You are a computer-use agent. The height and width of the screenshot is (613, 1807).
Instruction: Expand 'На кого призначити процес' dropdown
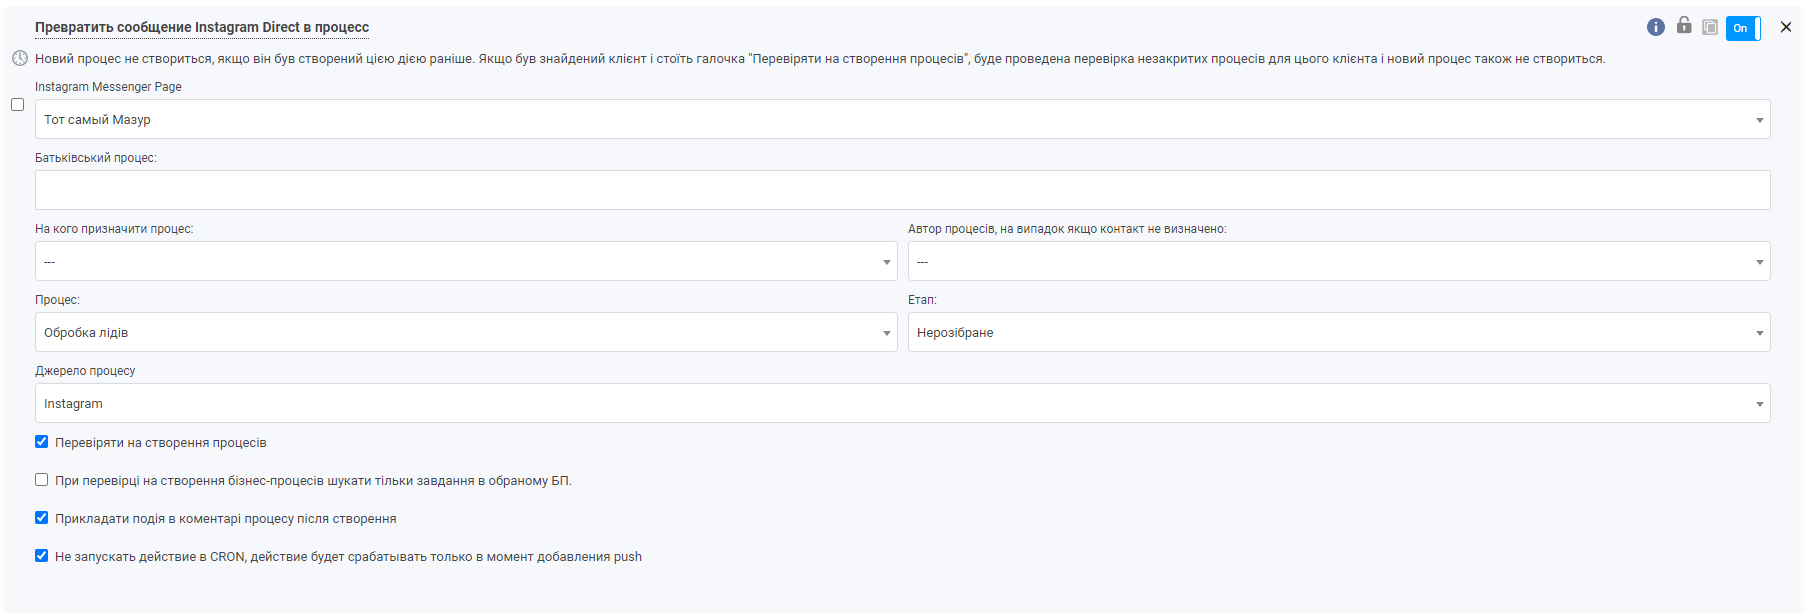(466, 261)
